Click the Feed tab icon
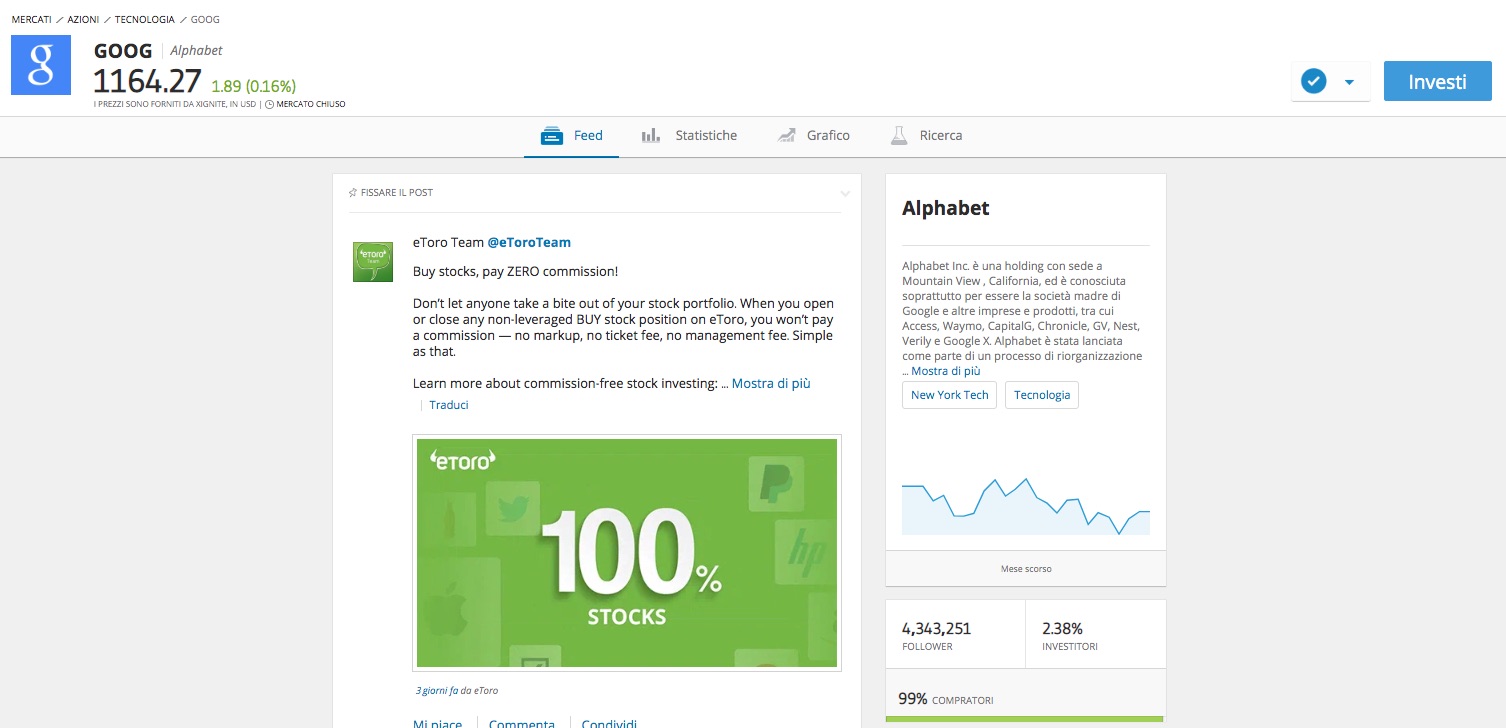 [x=552, y=136]
